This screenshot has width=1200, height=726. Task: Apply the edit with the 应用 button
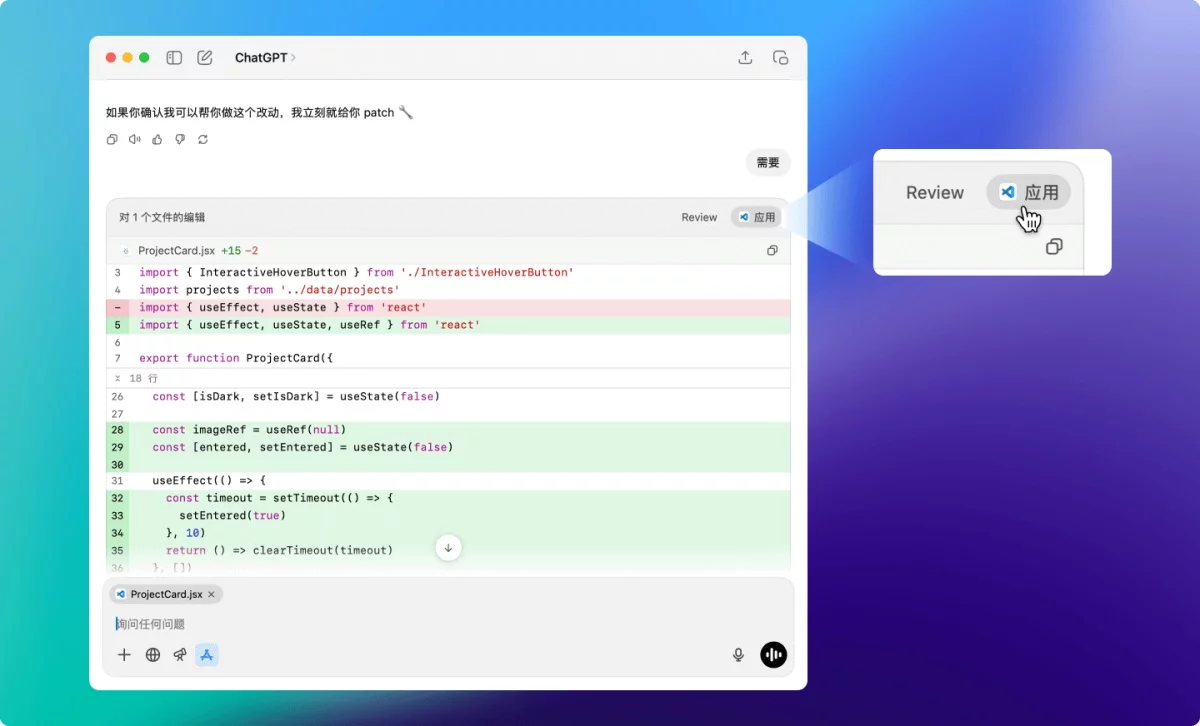pos(757,217)
